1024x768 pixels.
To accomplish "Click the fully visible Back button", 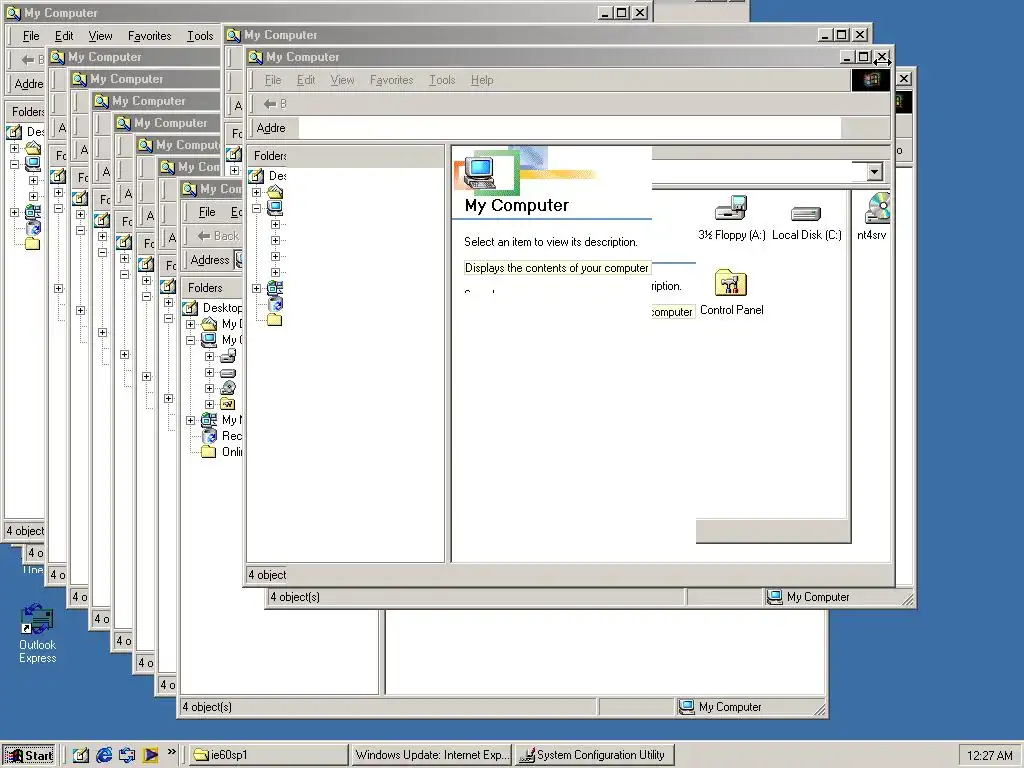I will coord(217,236).
